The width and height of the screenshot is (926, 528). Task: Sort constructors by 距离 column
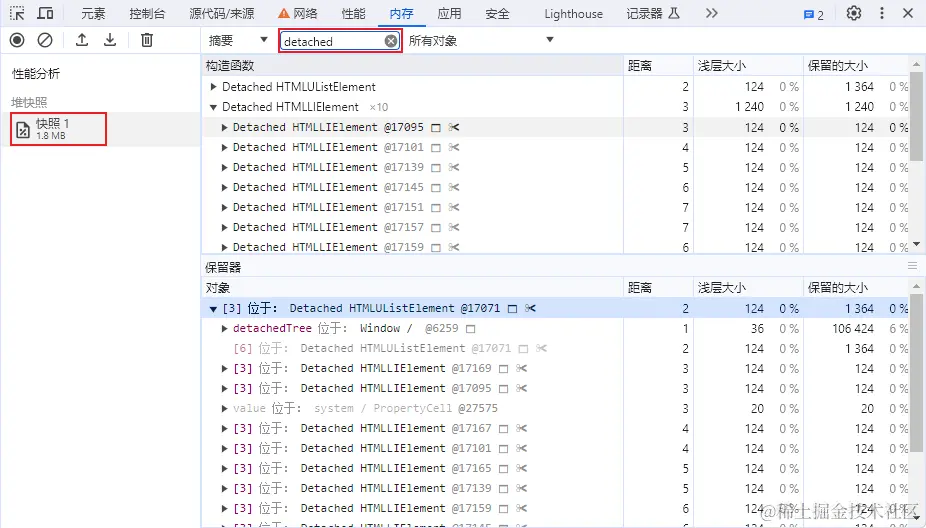658,66
